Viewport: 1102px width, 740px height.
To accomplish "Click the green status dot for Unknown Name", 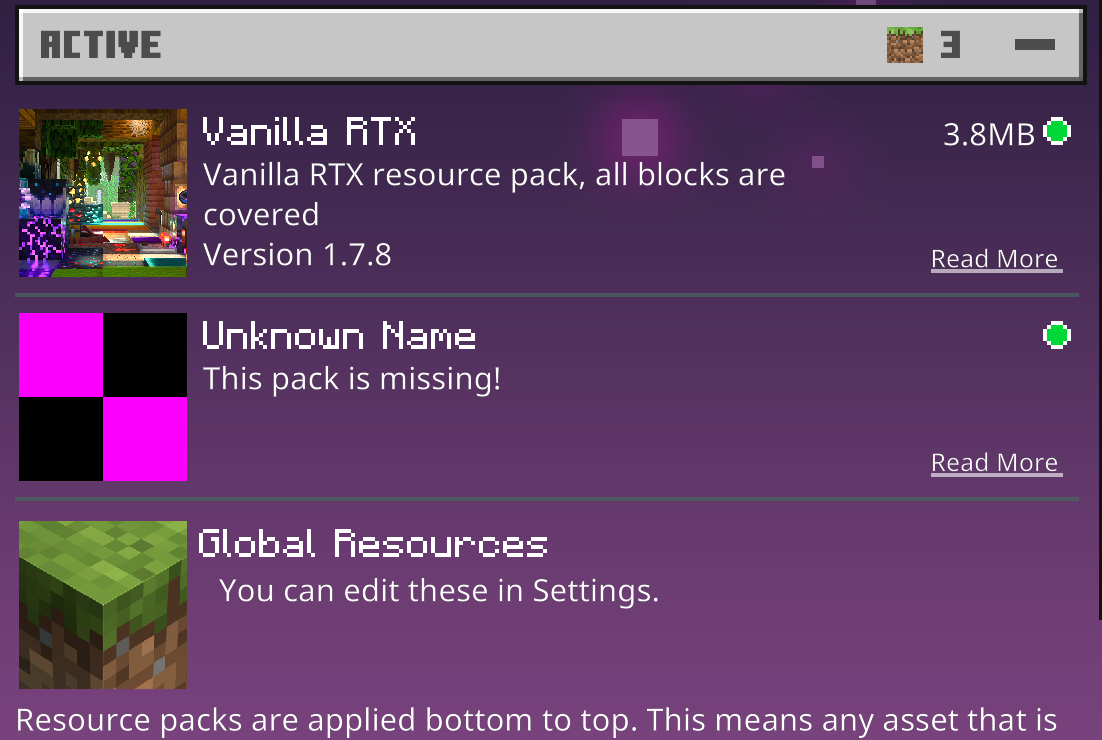I will click(1057, 335).
